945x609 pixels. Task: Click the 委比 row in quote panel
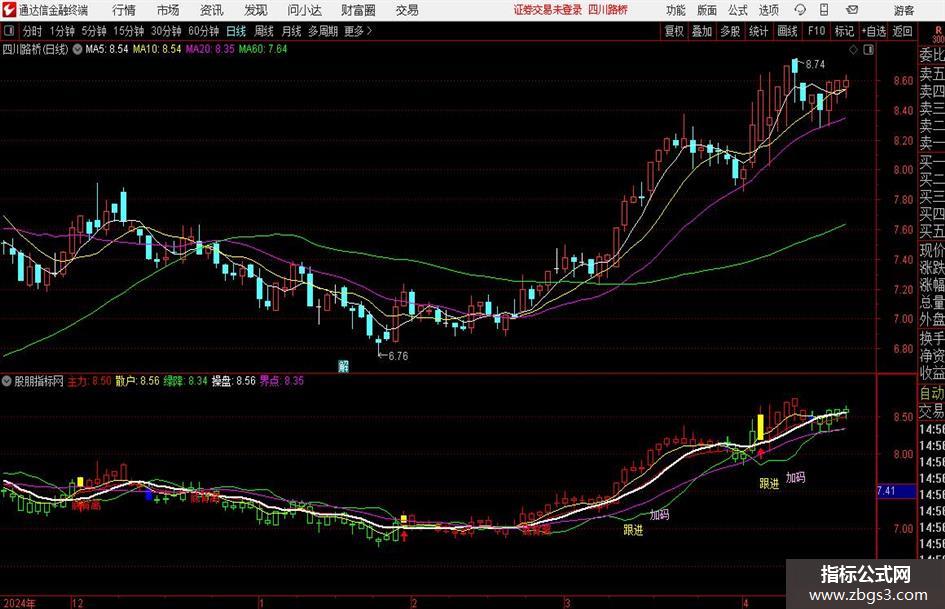[x=931, y=55]
